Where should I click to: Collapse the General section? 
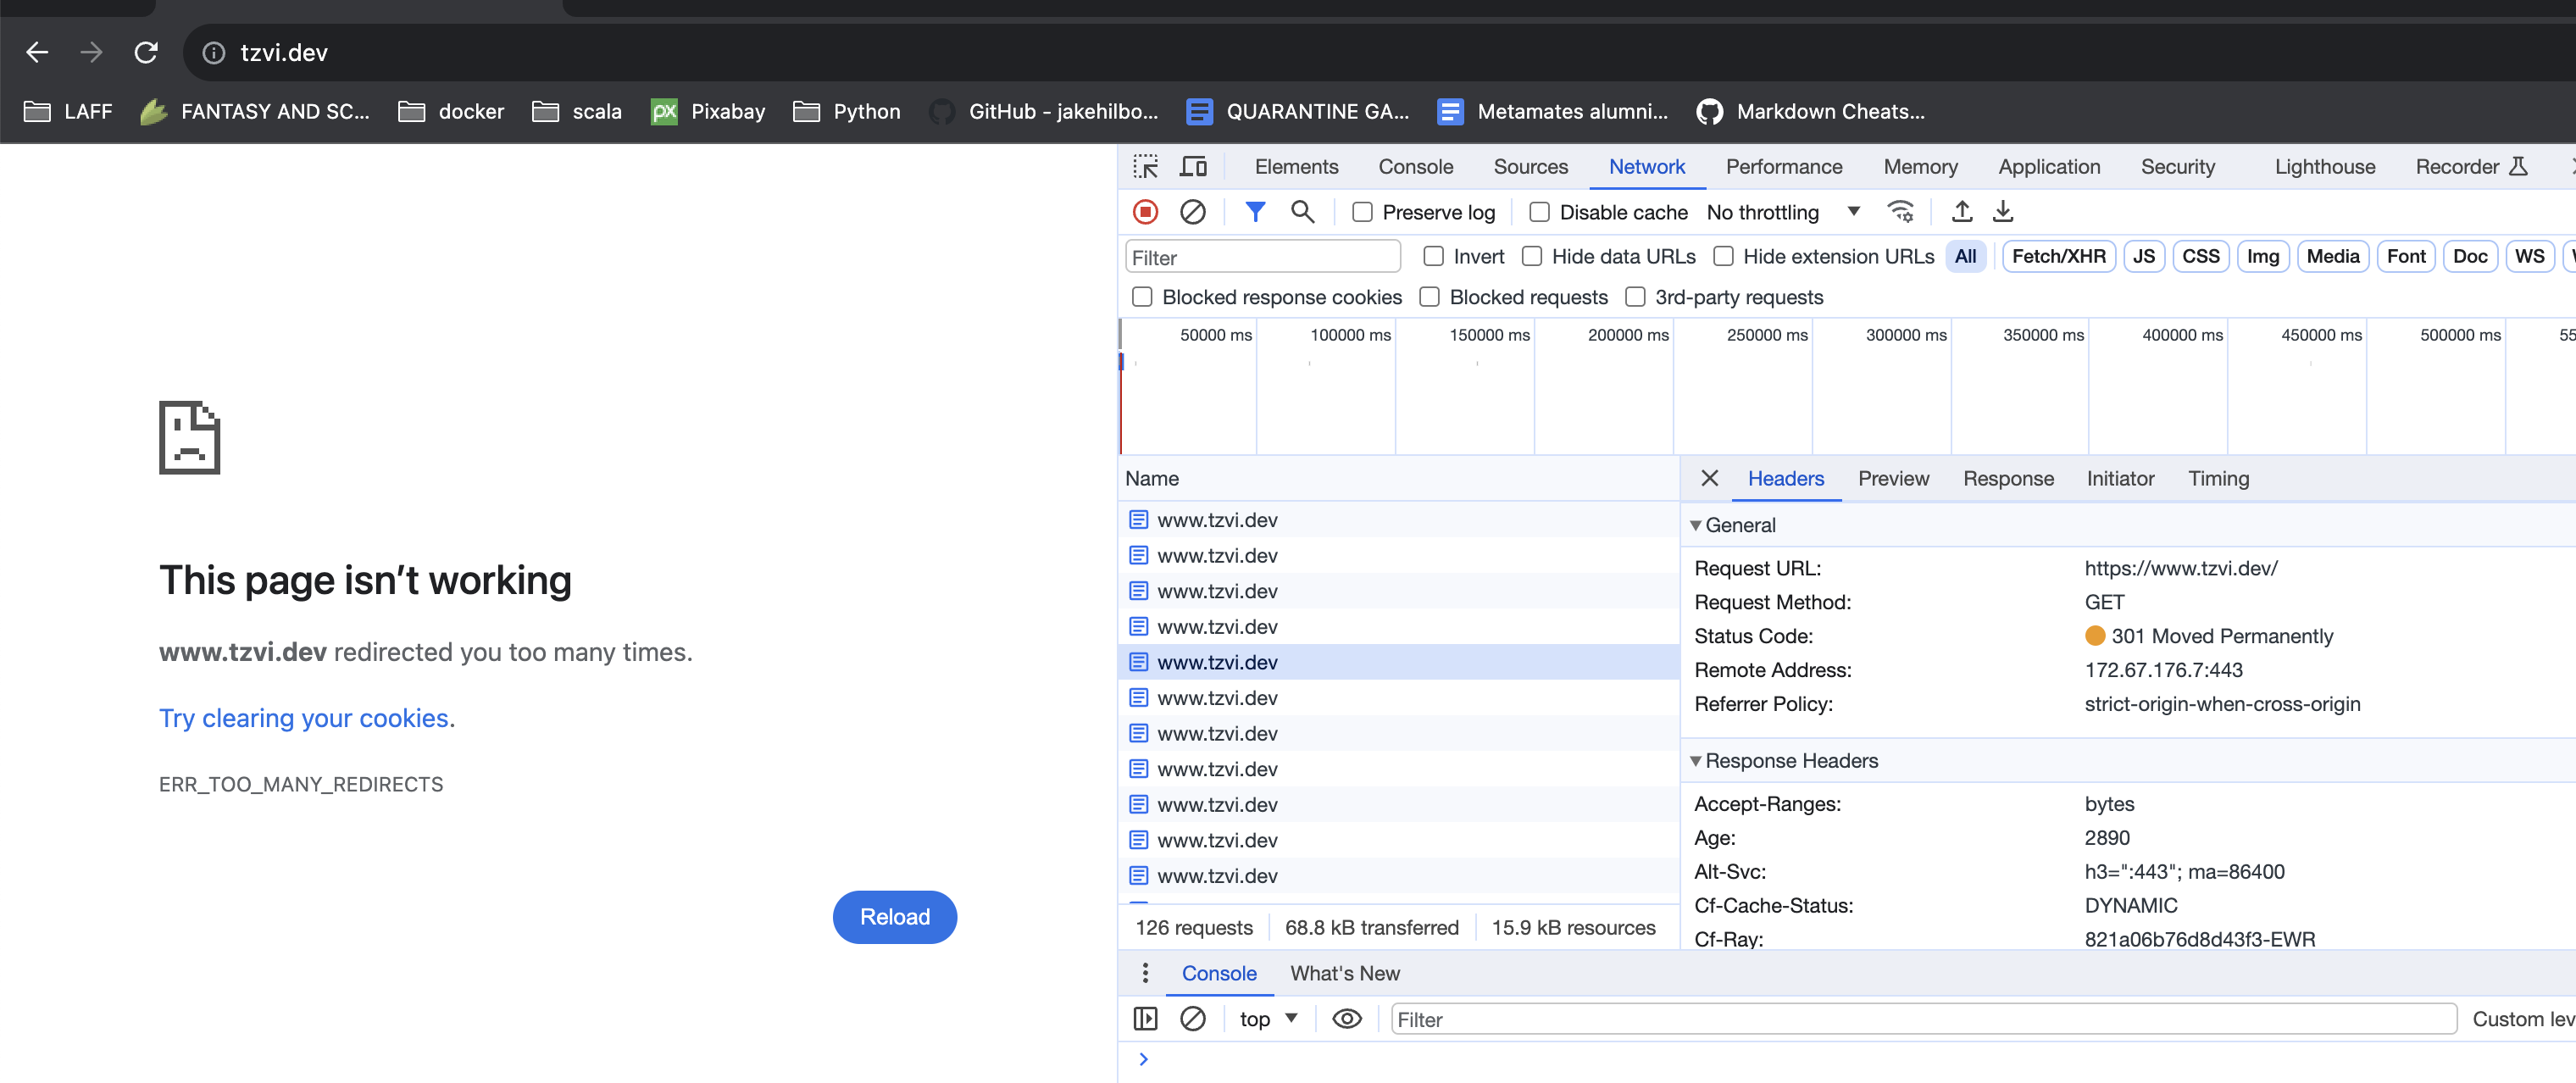tap(1695, 525)
